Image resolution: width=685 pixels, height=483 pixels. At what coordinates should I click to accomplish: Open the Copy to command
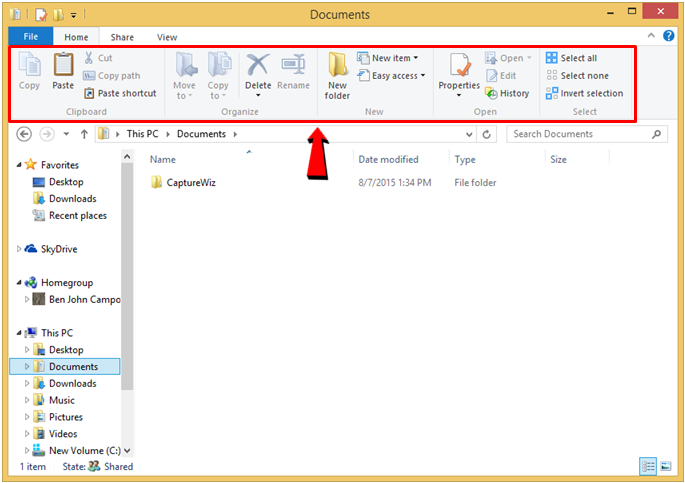click(x=218, y=76)
